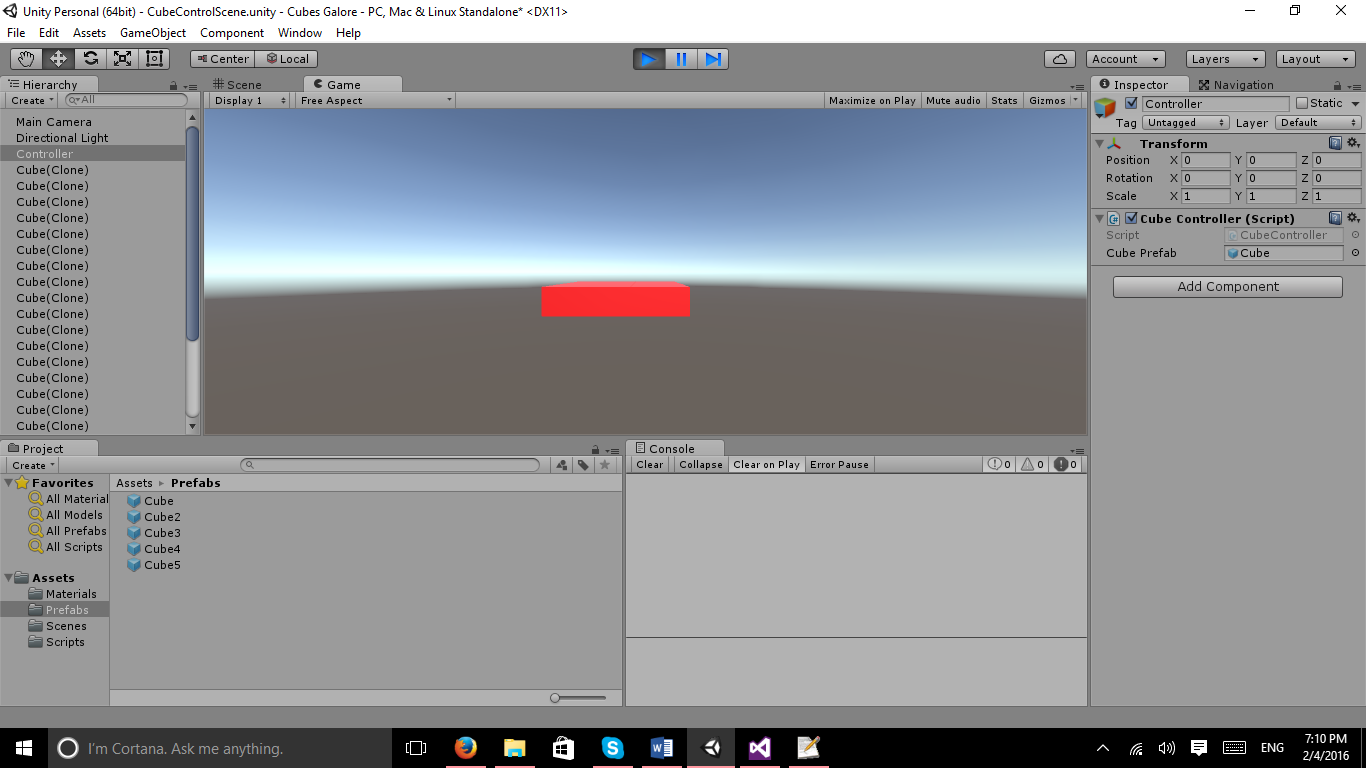Open object picker for Cube Prefab
The width and height of the screenshot is (1366, 768).
click(x=1355, y=253)
